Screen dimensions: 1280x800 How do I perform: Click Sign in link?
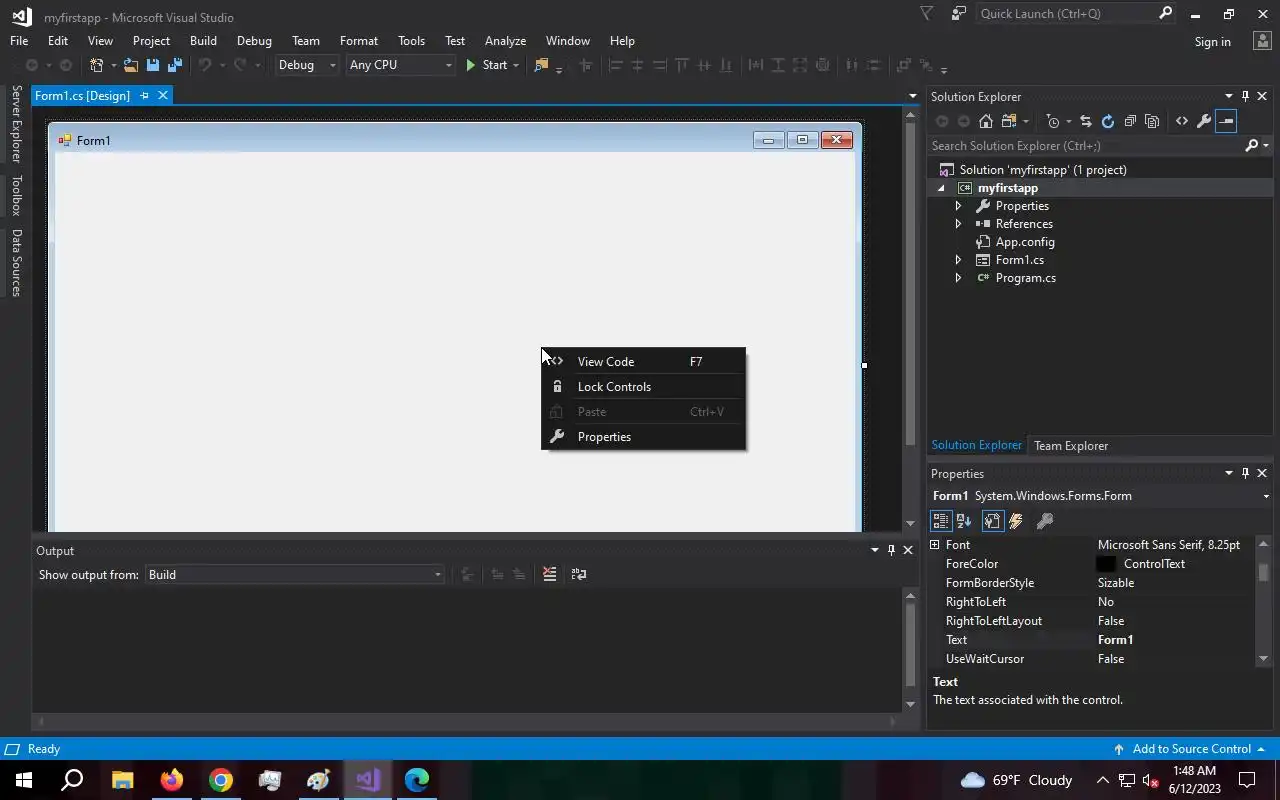tap(1212, 42)
